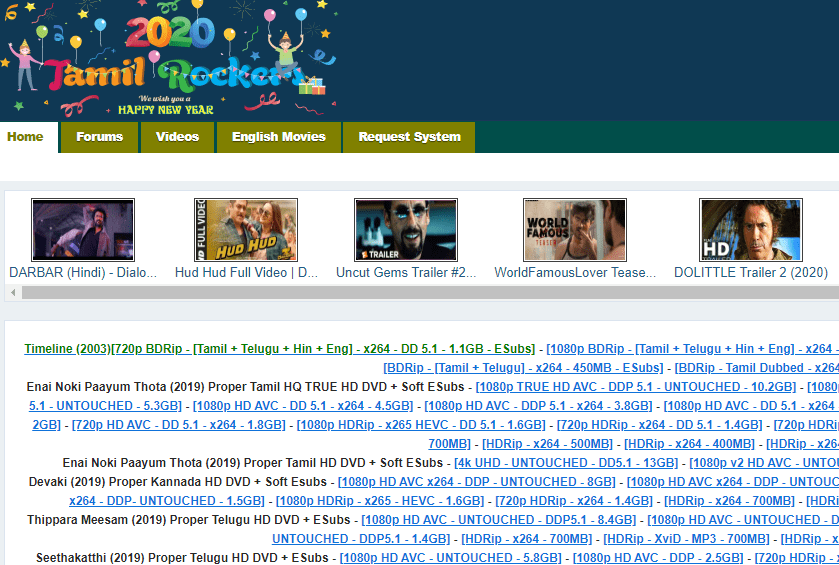This screenshot has width=839, height=565.
Task: Open Thippara Meesam 1080p UNTOUCHED 8.4GB link
Action: click(499, 520)
